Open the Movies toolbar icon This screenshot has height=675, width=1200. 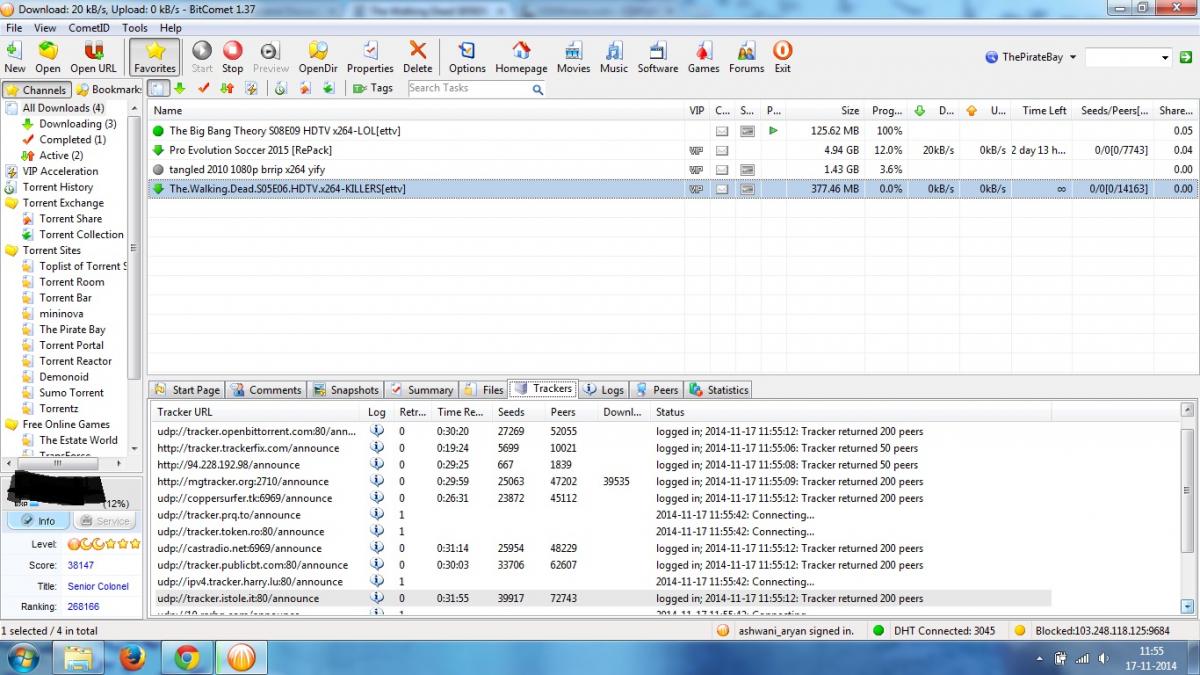click(573, 57)
